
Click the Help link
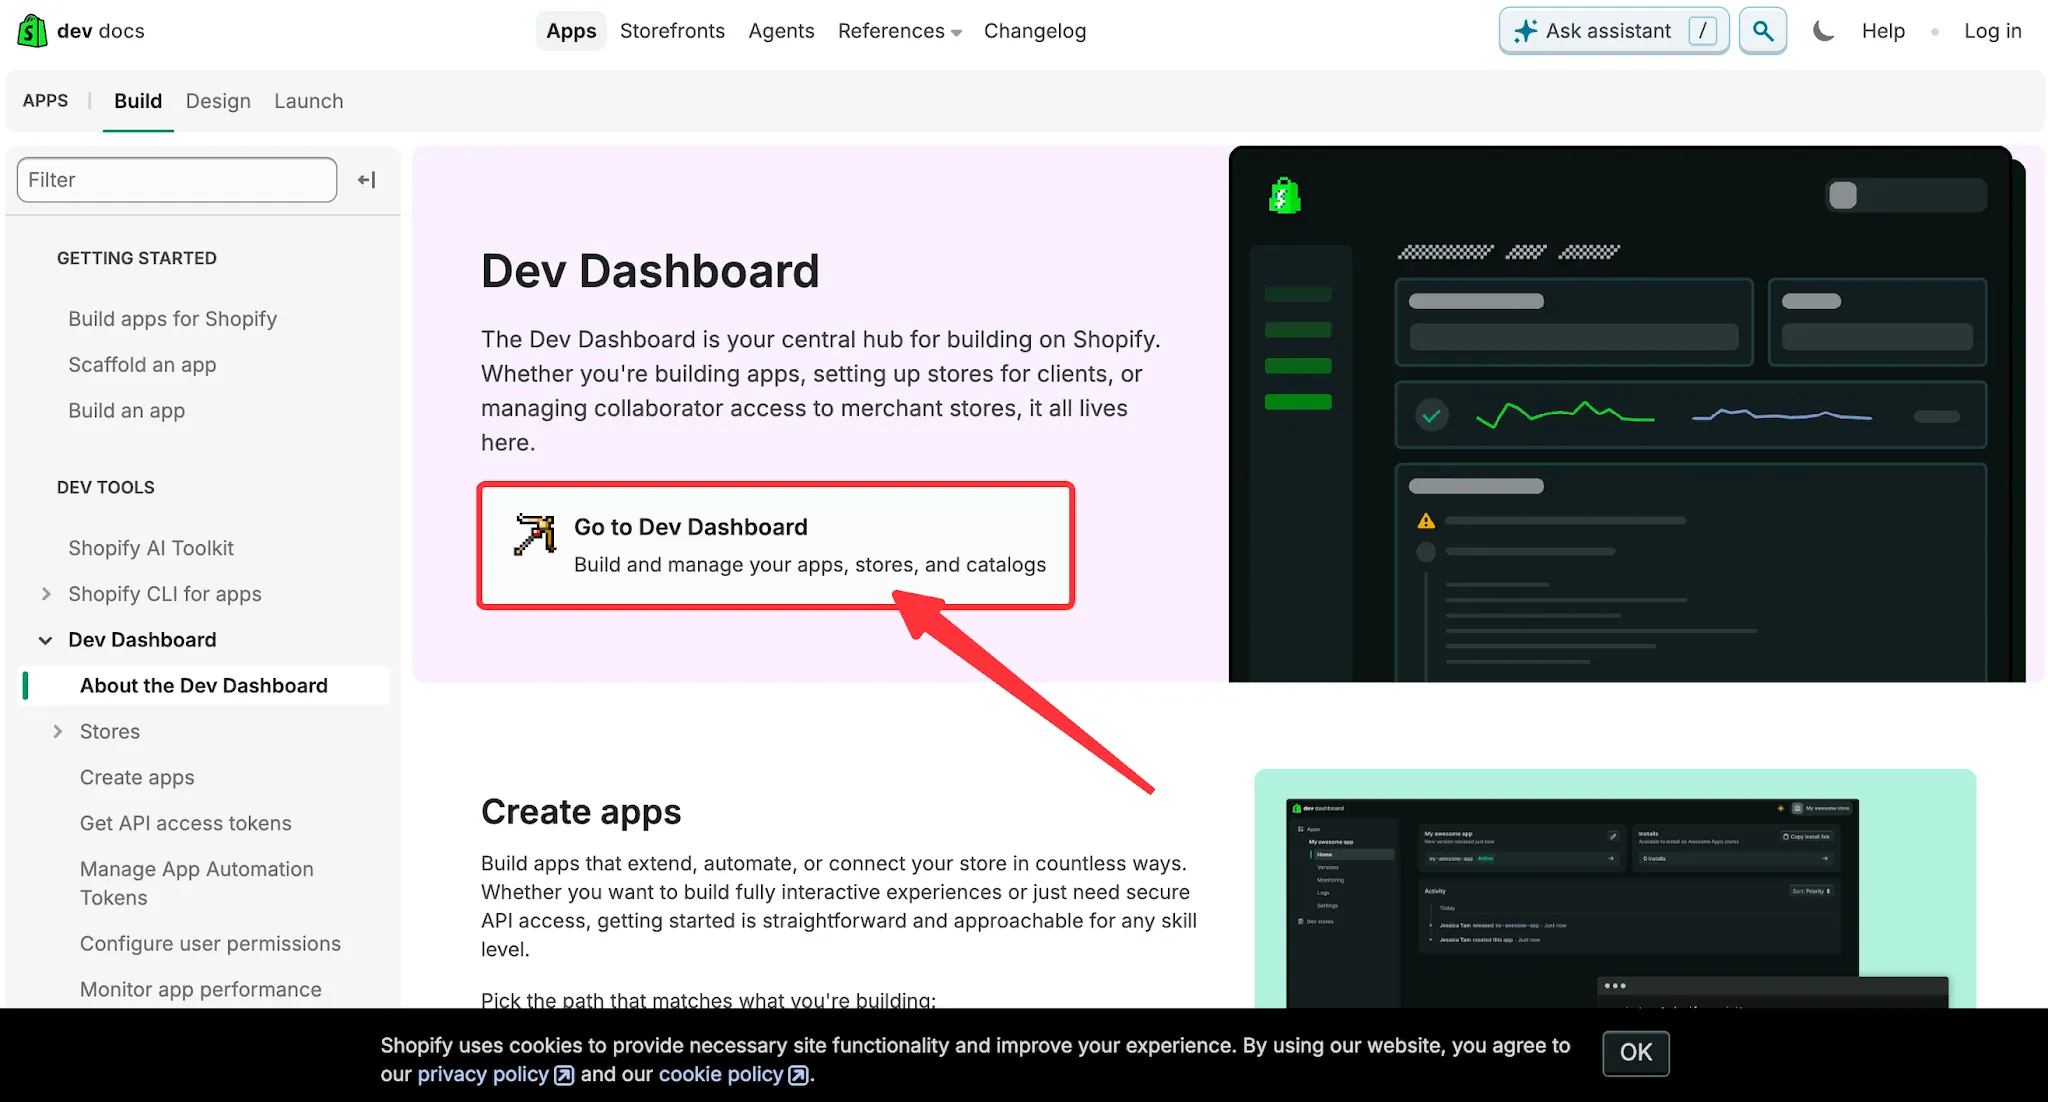(x=1883, y=31)
